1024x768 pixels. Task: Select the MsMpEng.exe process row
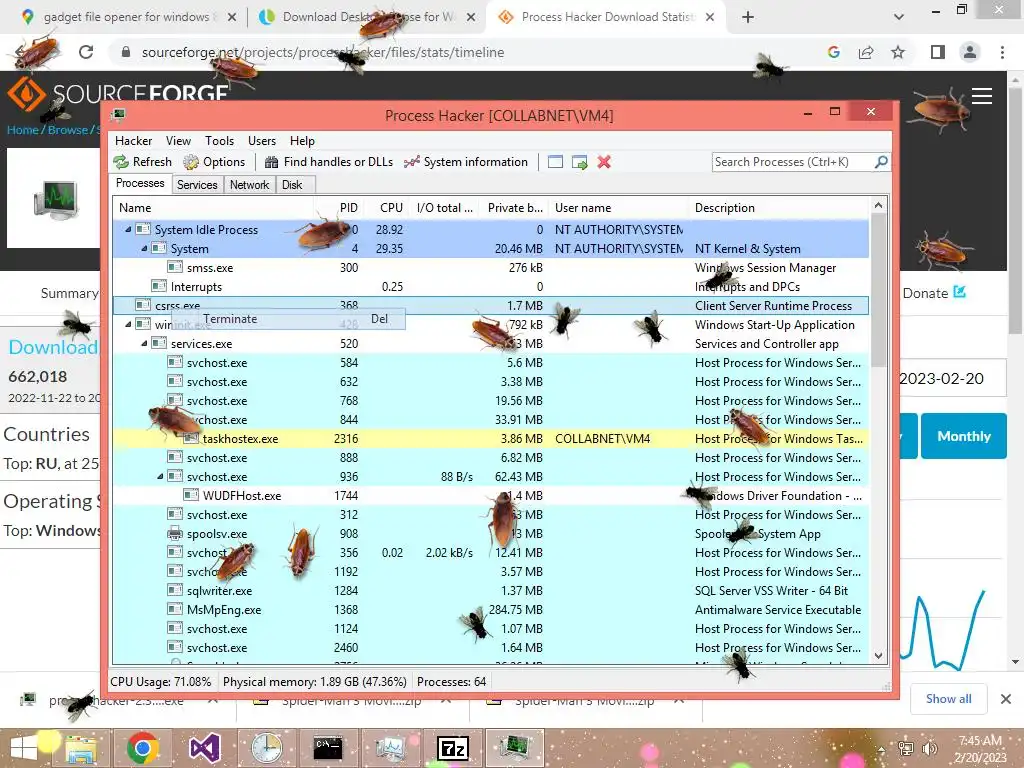click(490, 609)
